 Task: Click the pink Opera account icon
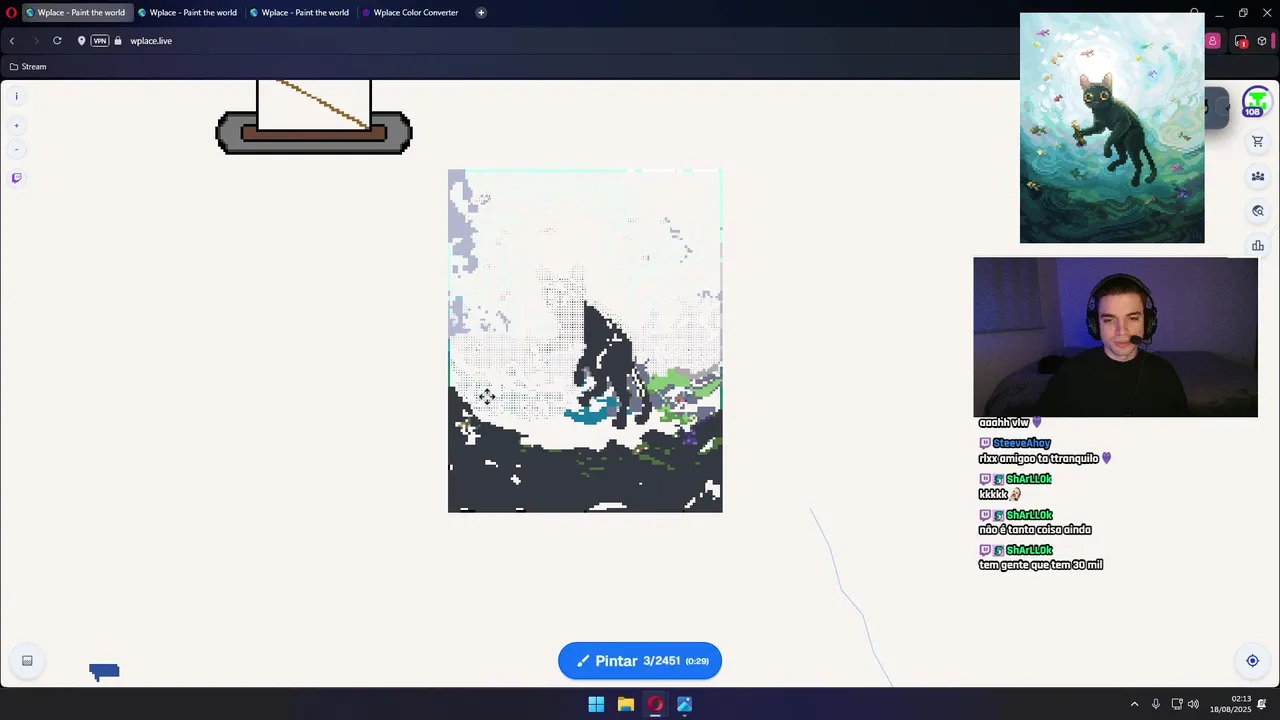click(1212, 41)
